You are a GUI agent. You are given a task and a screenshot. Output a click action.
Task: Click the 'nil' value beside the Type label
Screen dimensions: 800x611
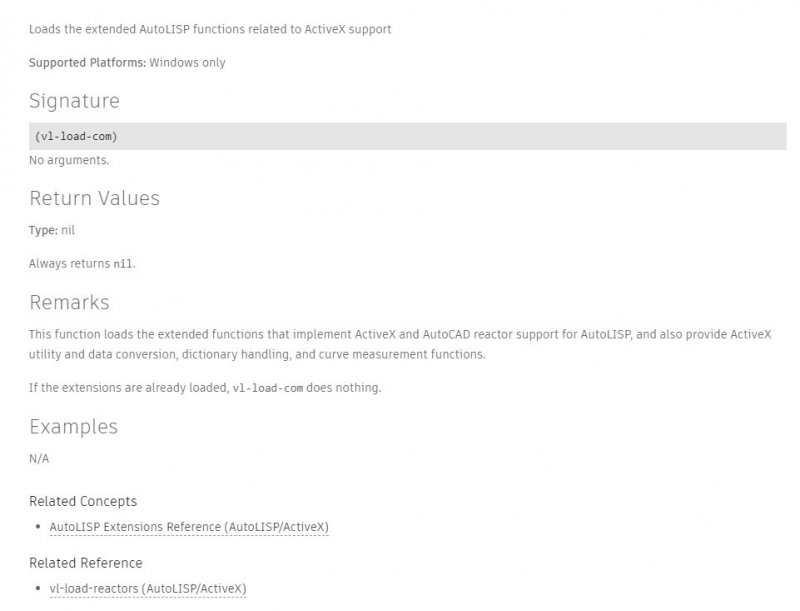coord(68,230)
